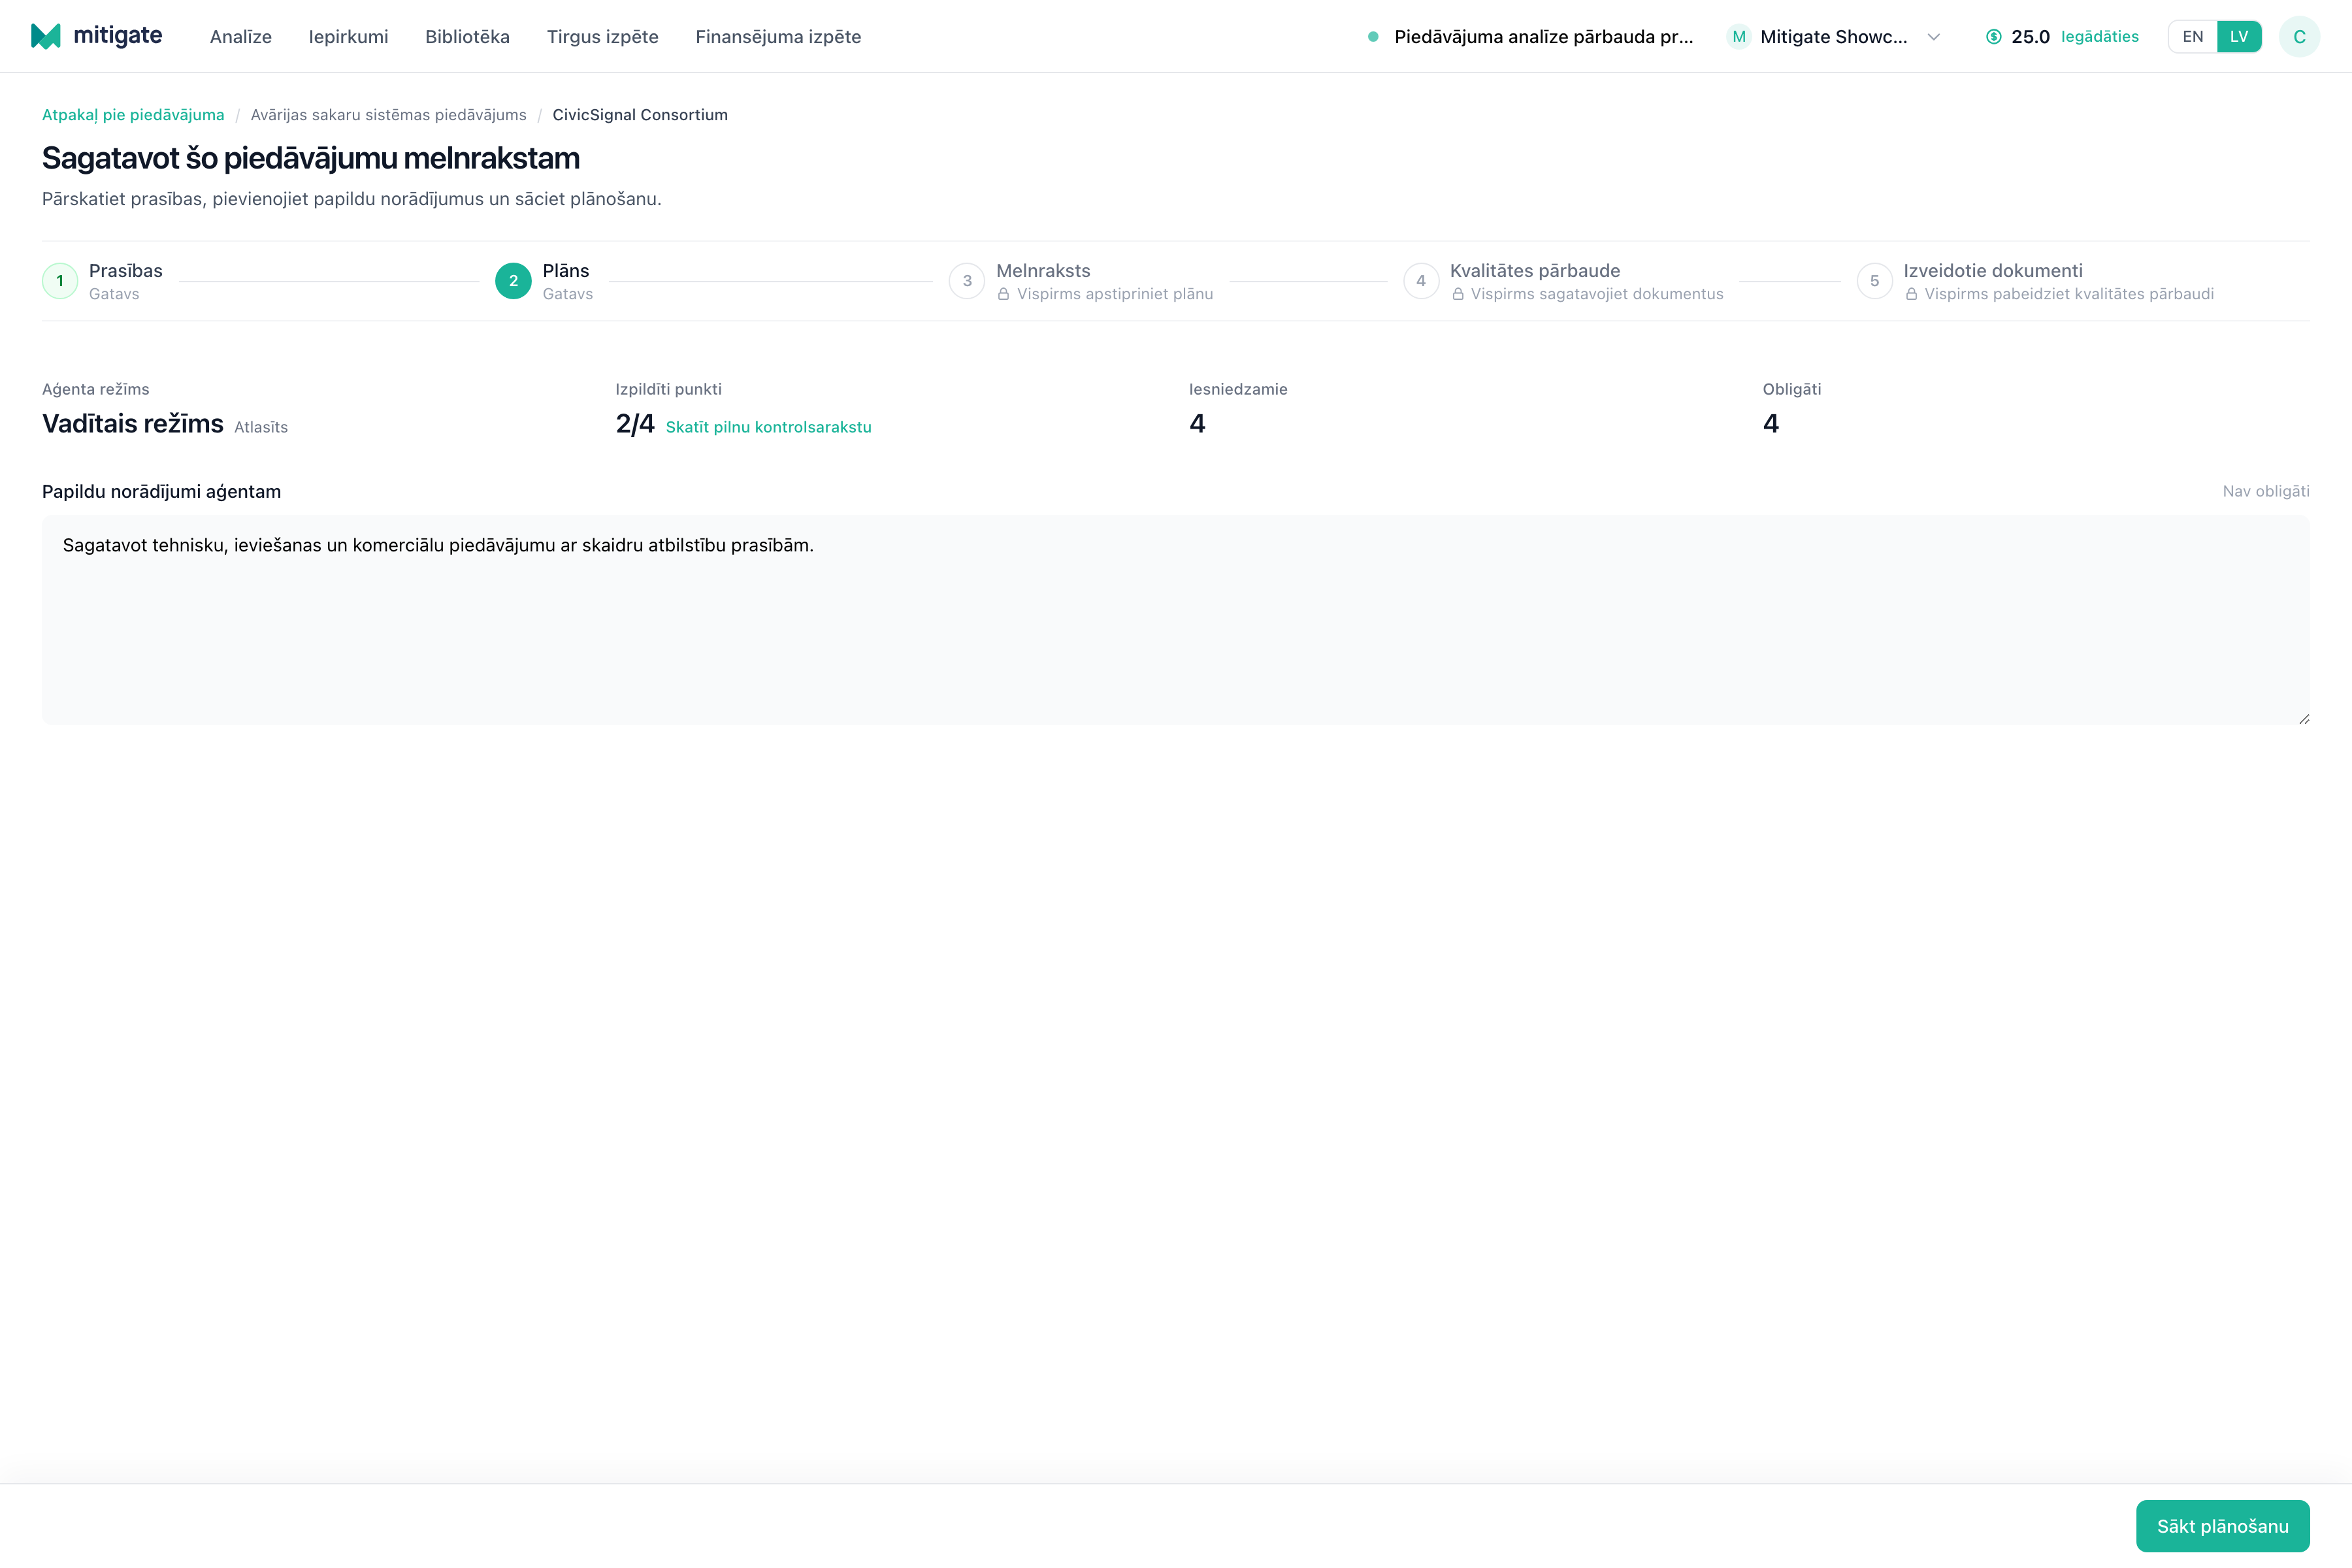Click the credits coin icon

coord(1993,37)
